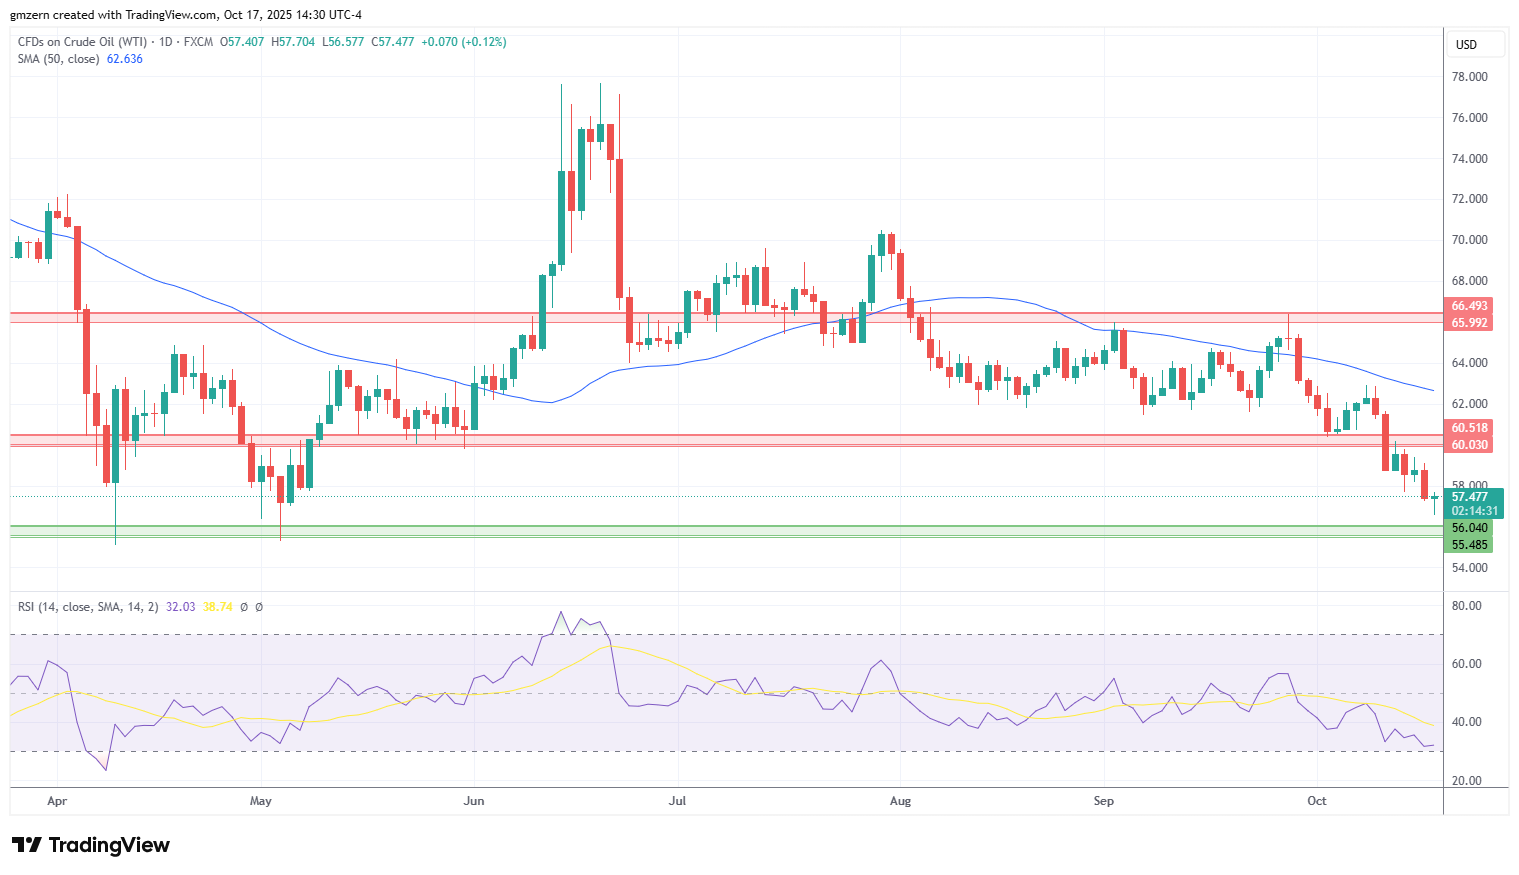Click the green 57.477 current price label on axis
The height and width of the screenshot is (875, 1519).
(1474, 497)
